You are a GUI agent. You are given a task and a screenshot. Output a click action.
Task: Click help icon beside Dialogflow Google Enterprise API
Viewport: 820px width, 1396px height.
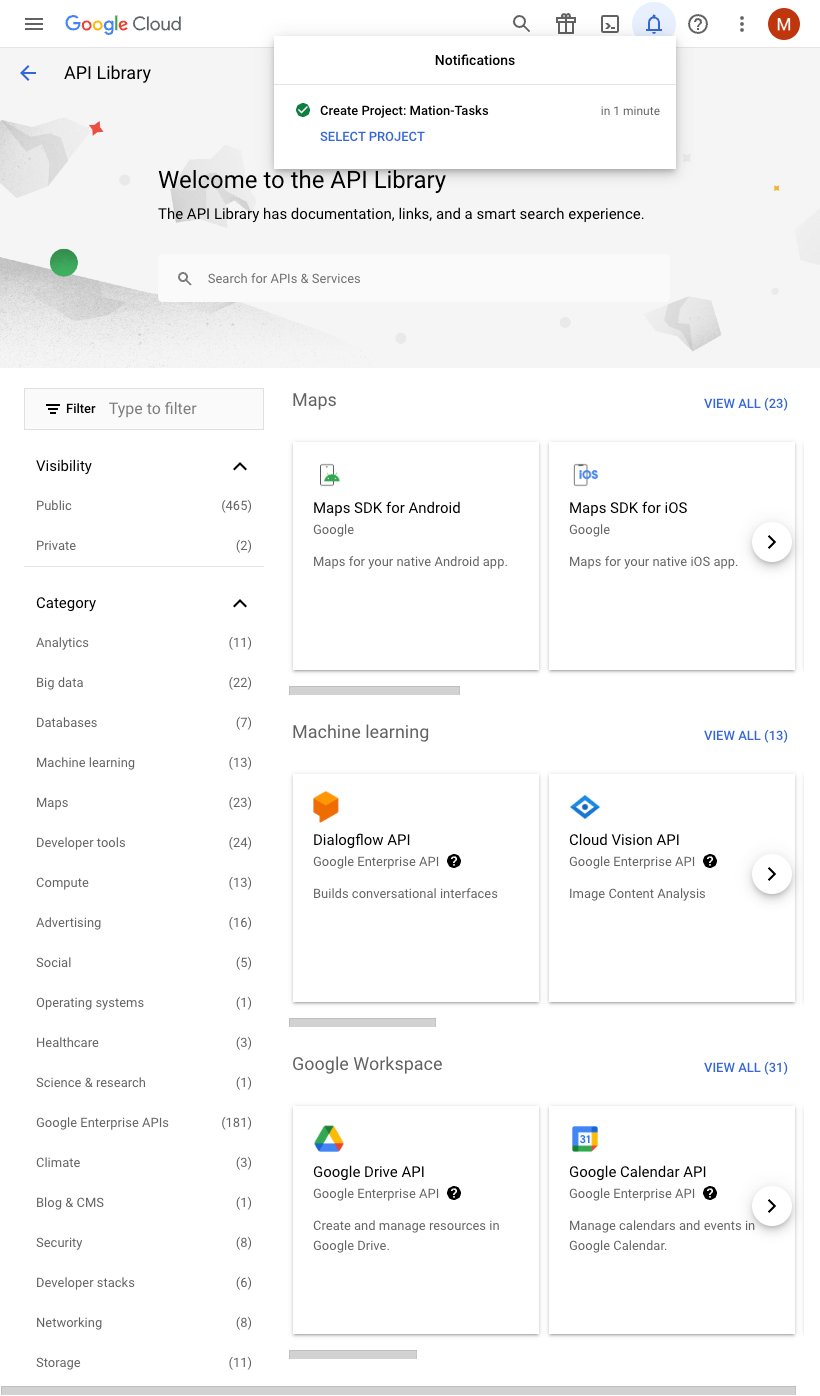pyautogui.click(x=454, y=861)
